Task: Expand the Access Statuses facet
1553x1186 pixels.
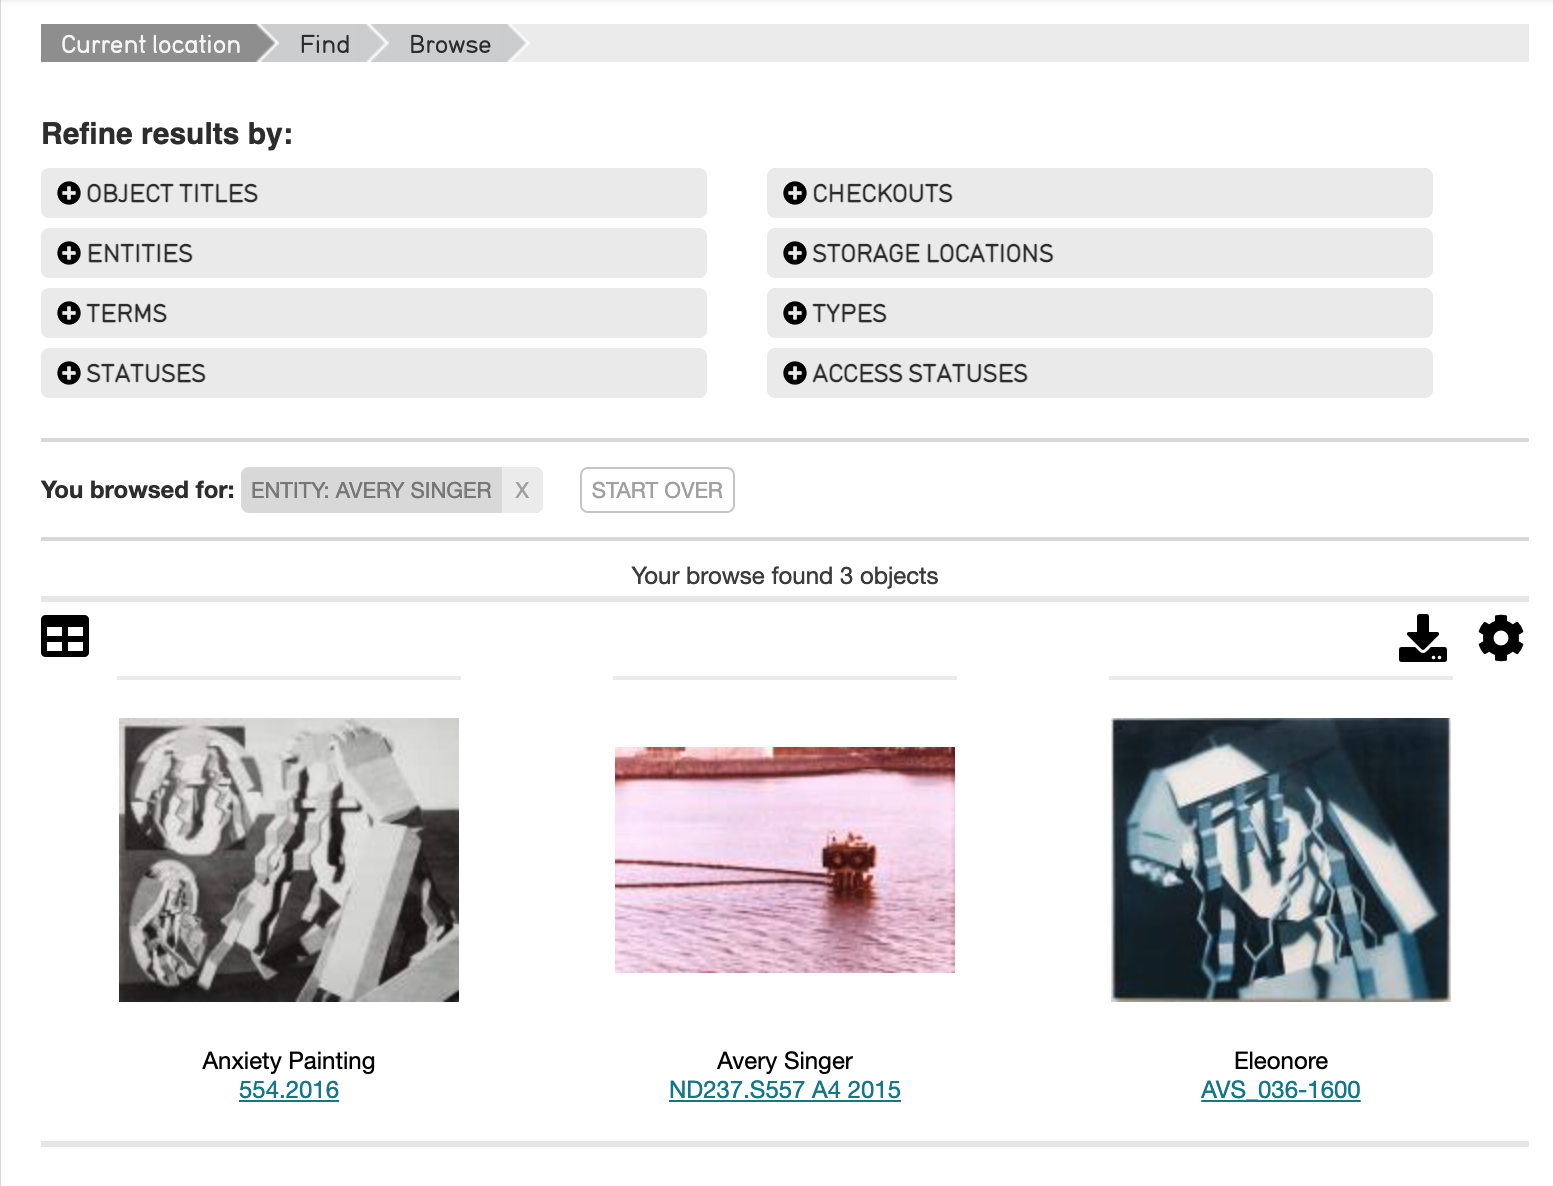Action: (919, 373)
